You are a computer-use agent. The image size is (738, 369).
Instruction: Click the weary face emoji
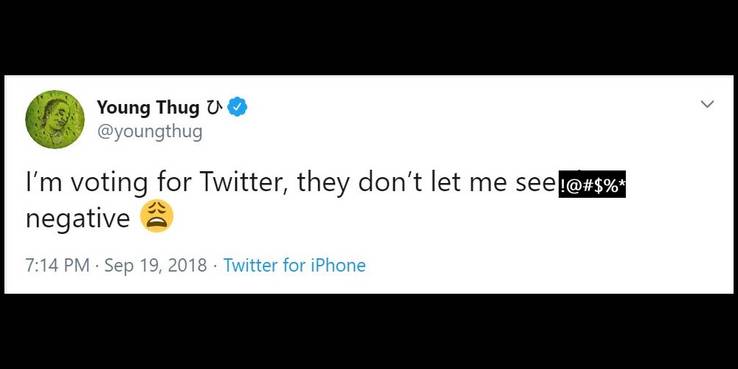[x=157, y=216]
